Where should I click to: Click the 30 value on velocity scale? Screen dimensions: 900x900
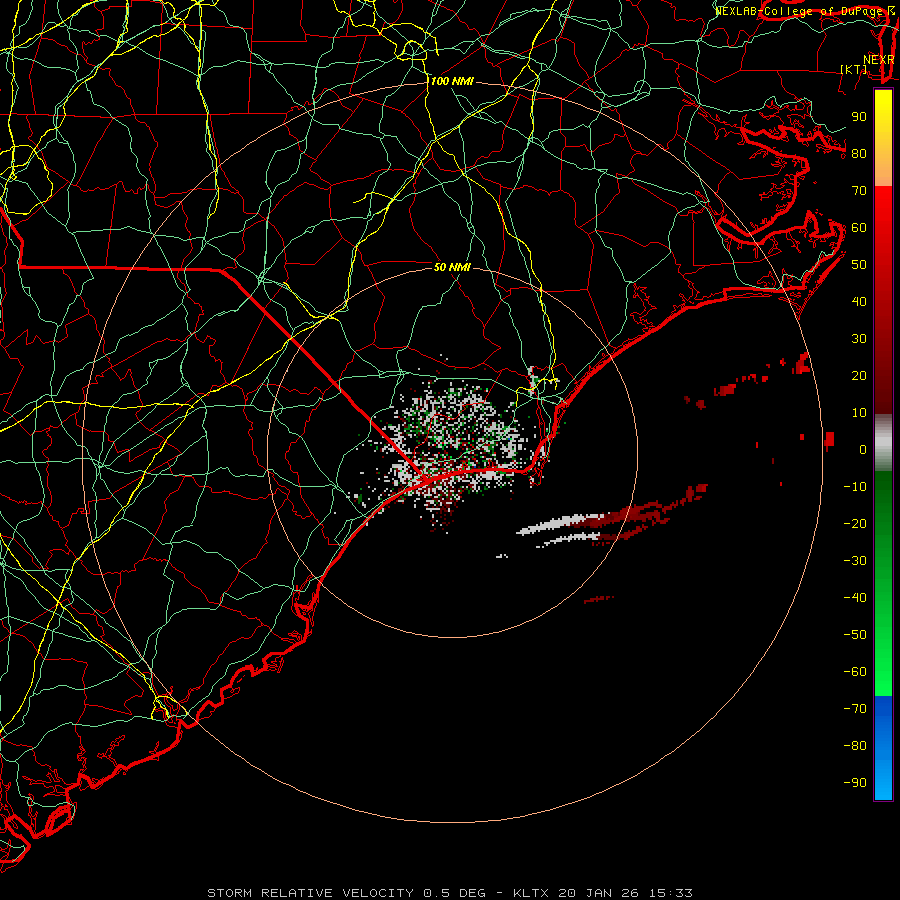coord(859,339)
